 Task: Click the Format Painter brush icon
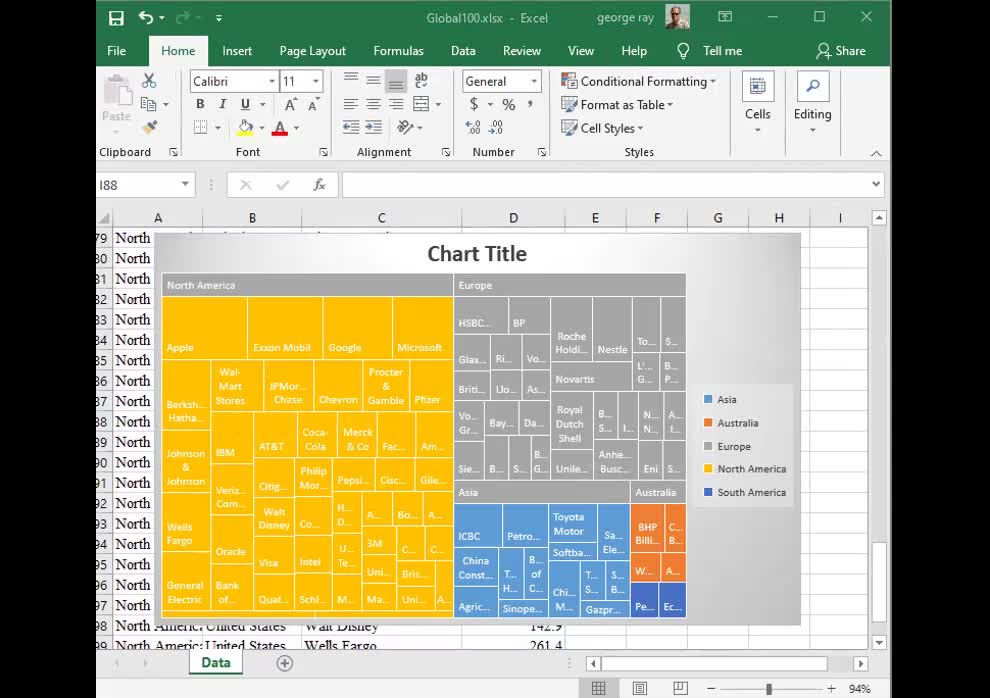click(150, 127)
